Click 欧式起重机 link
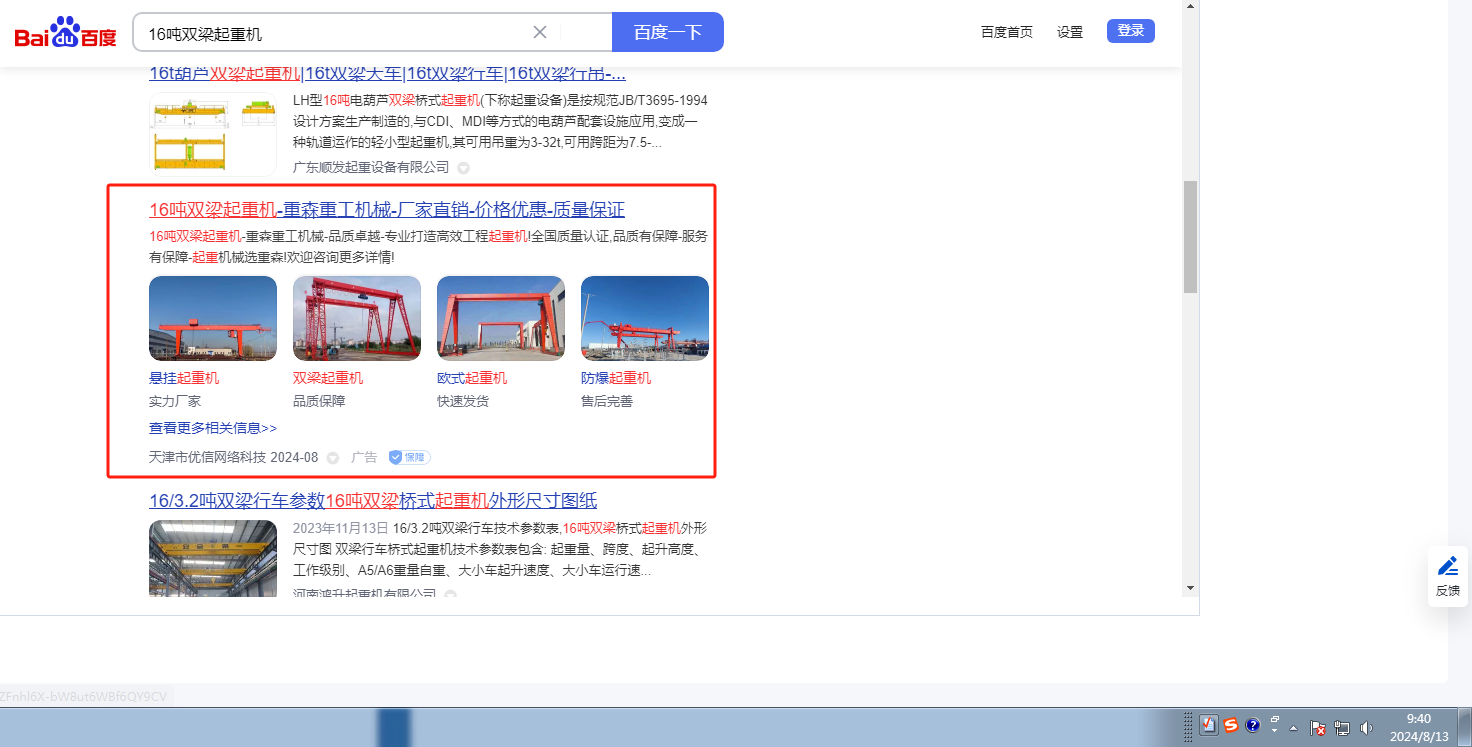 (472, 378)
